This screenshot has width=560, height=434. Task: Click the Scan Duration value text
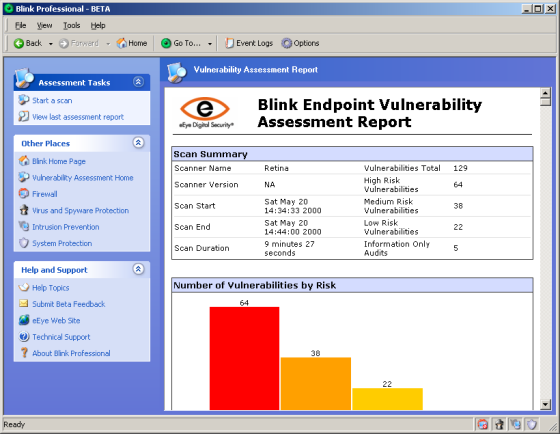pos(290,248)
